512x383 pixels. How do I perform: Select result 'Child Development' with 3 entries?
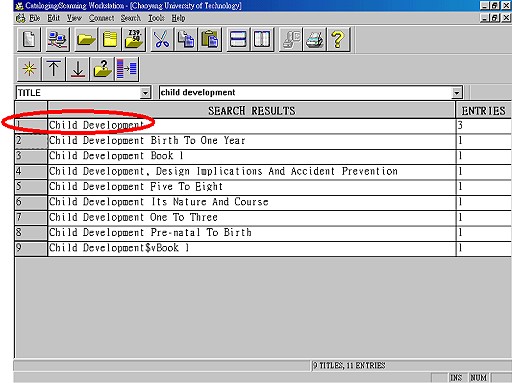[252, 126]
